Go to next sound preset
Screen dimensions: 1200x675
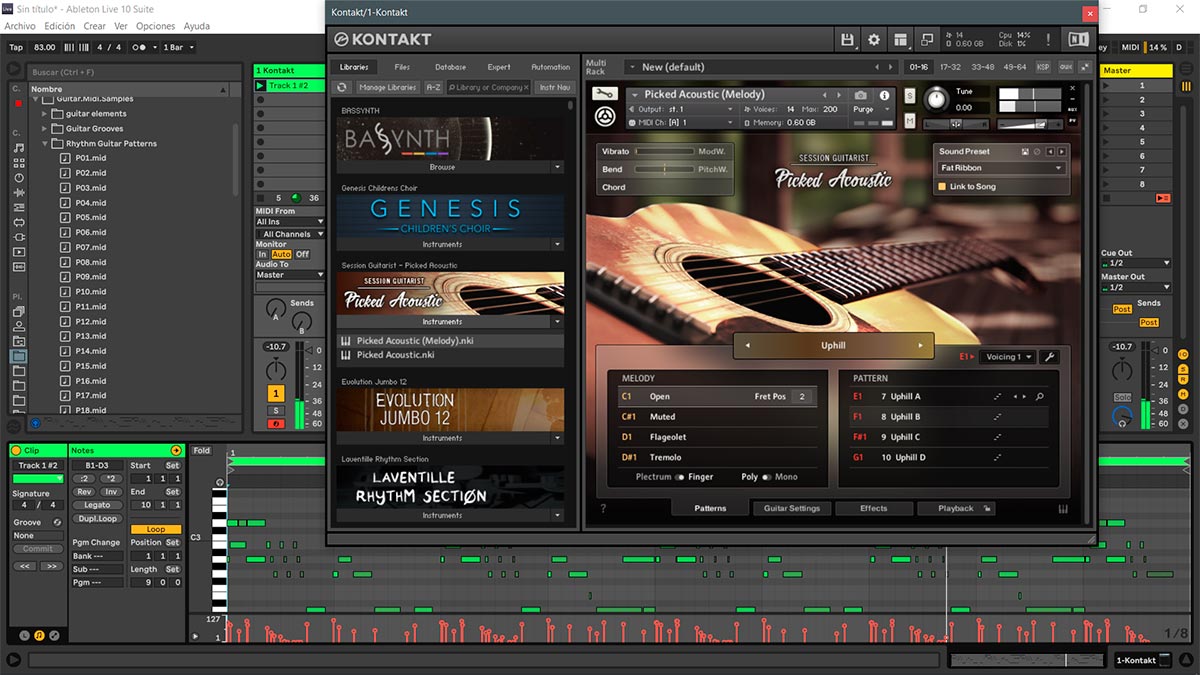[1061, 151]
